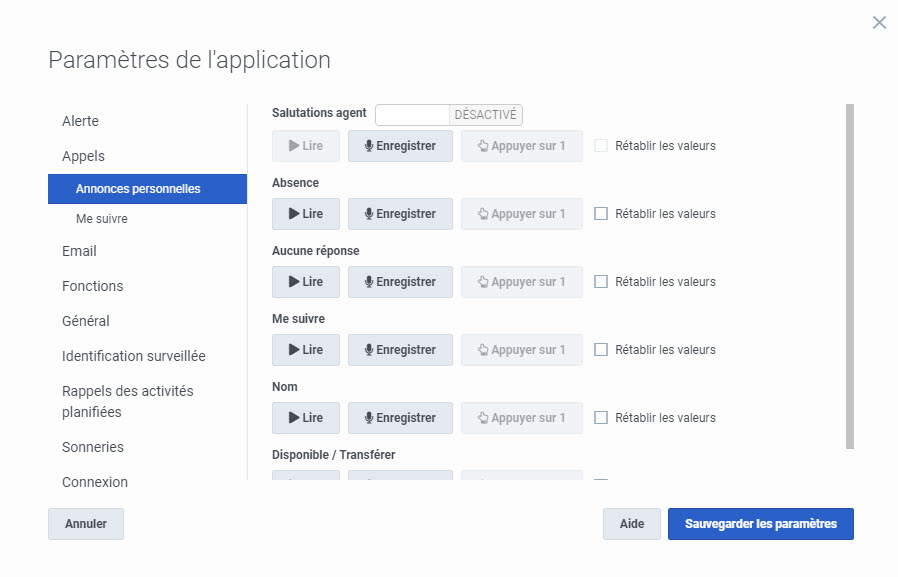The height and width of the screenshot is (577, 898).
Task: Click the vertical scrollbar of announcements list
Action: (850, 276)
